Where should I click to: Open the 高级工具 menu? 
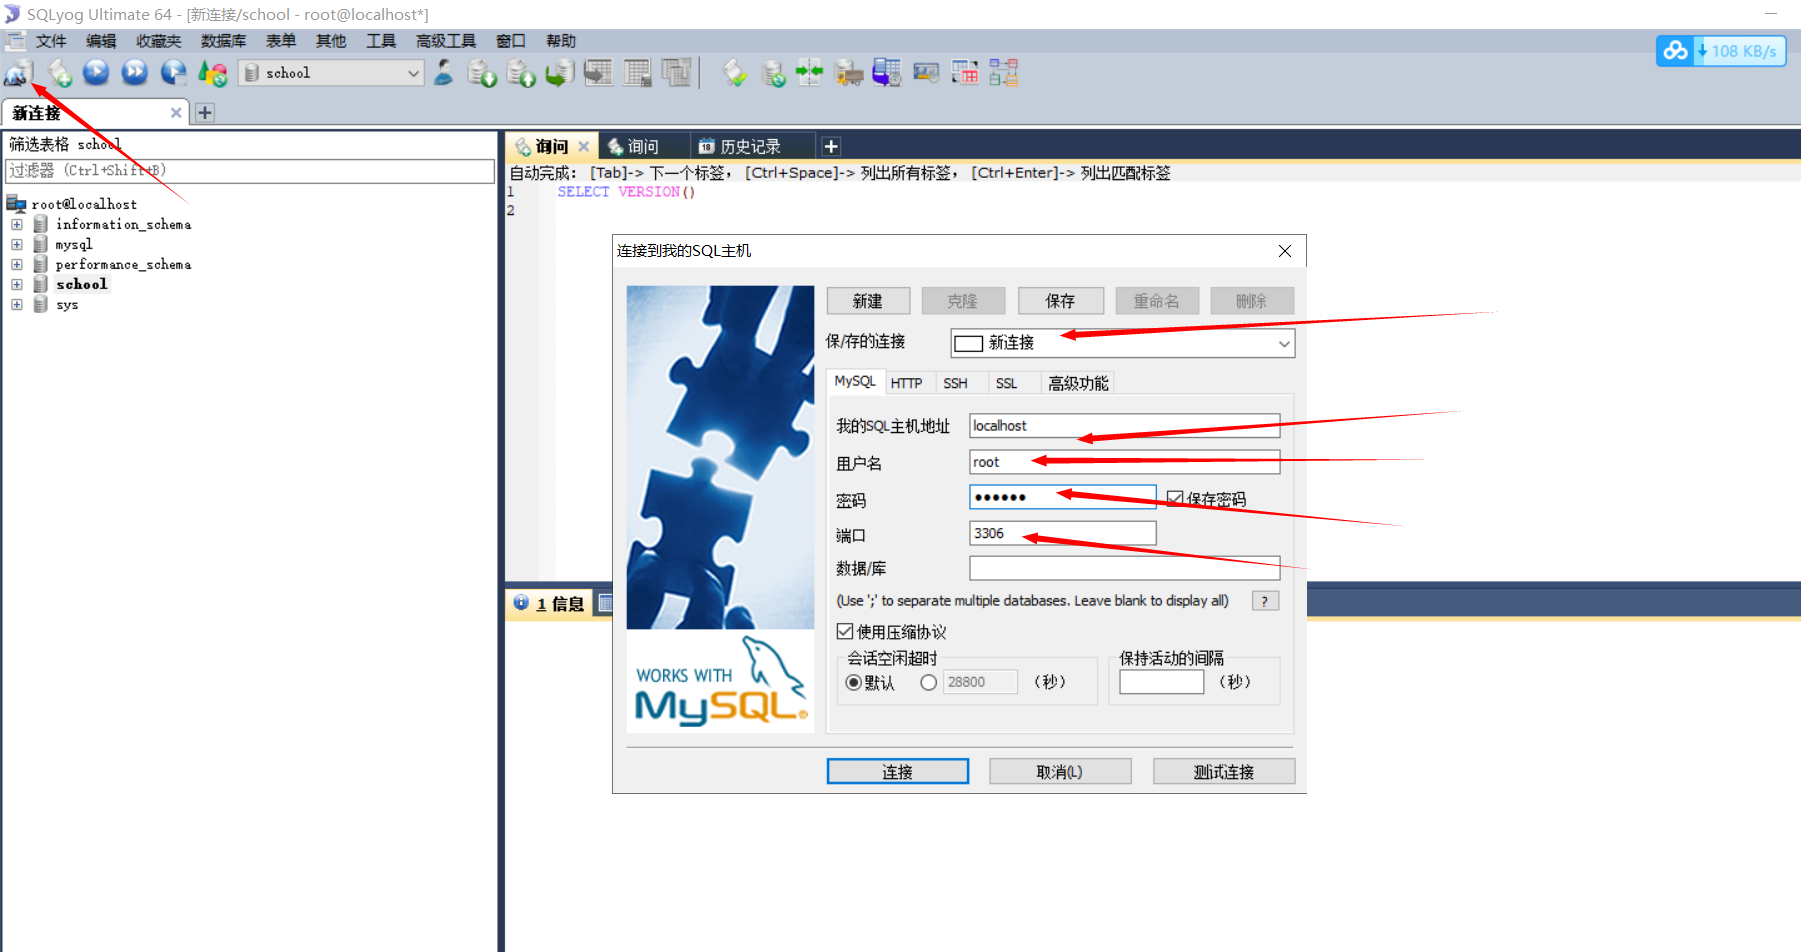(446, 41)
